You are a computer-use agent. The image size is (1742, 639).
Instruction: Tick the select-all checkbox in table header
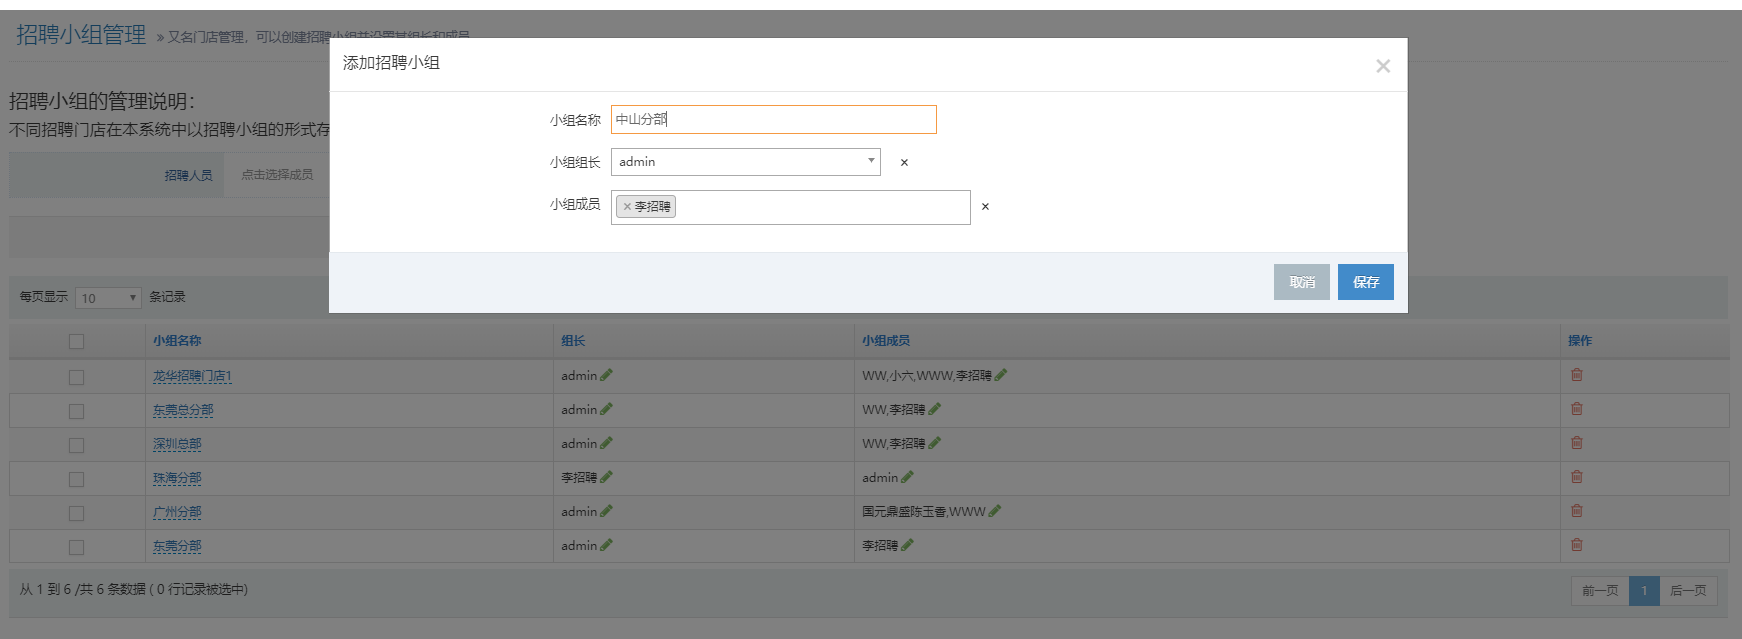coord(76,341)
